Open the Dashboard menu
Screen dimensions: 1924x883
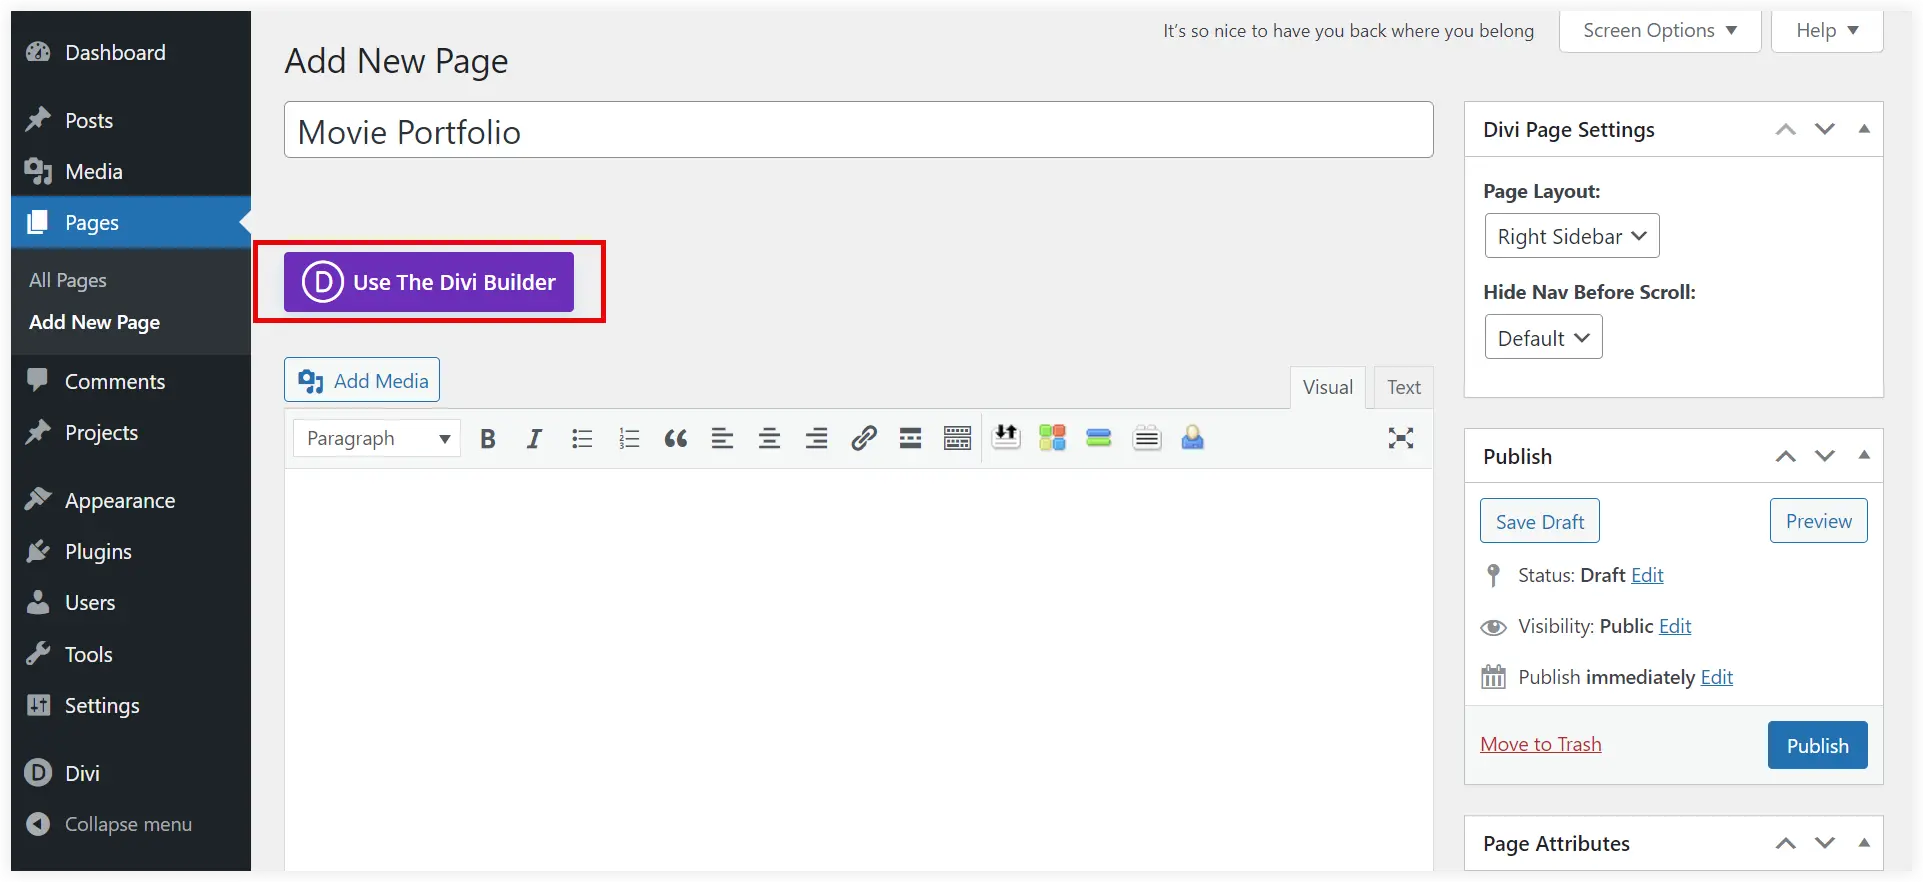(131, 53)
